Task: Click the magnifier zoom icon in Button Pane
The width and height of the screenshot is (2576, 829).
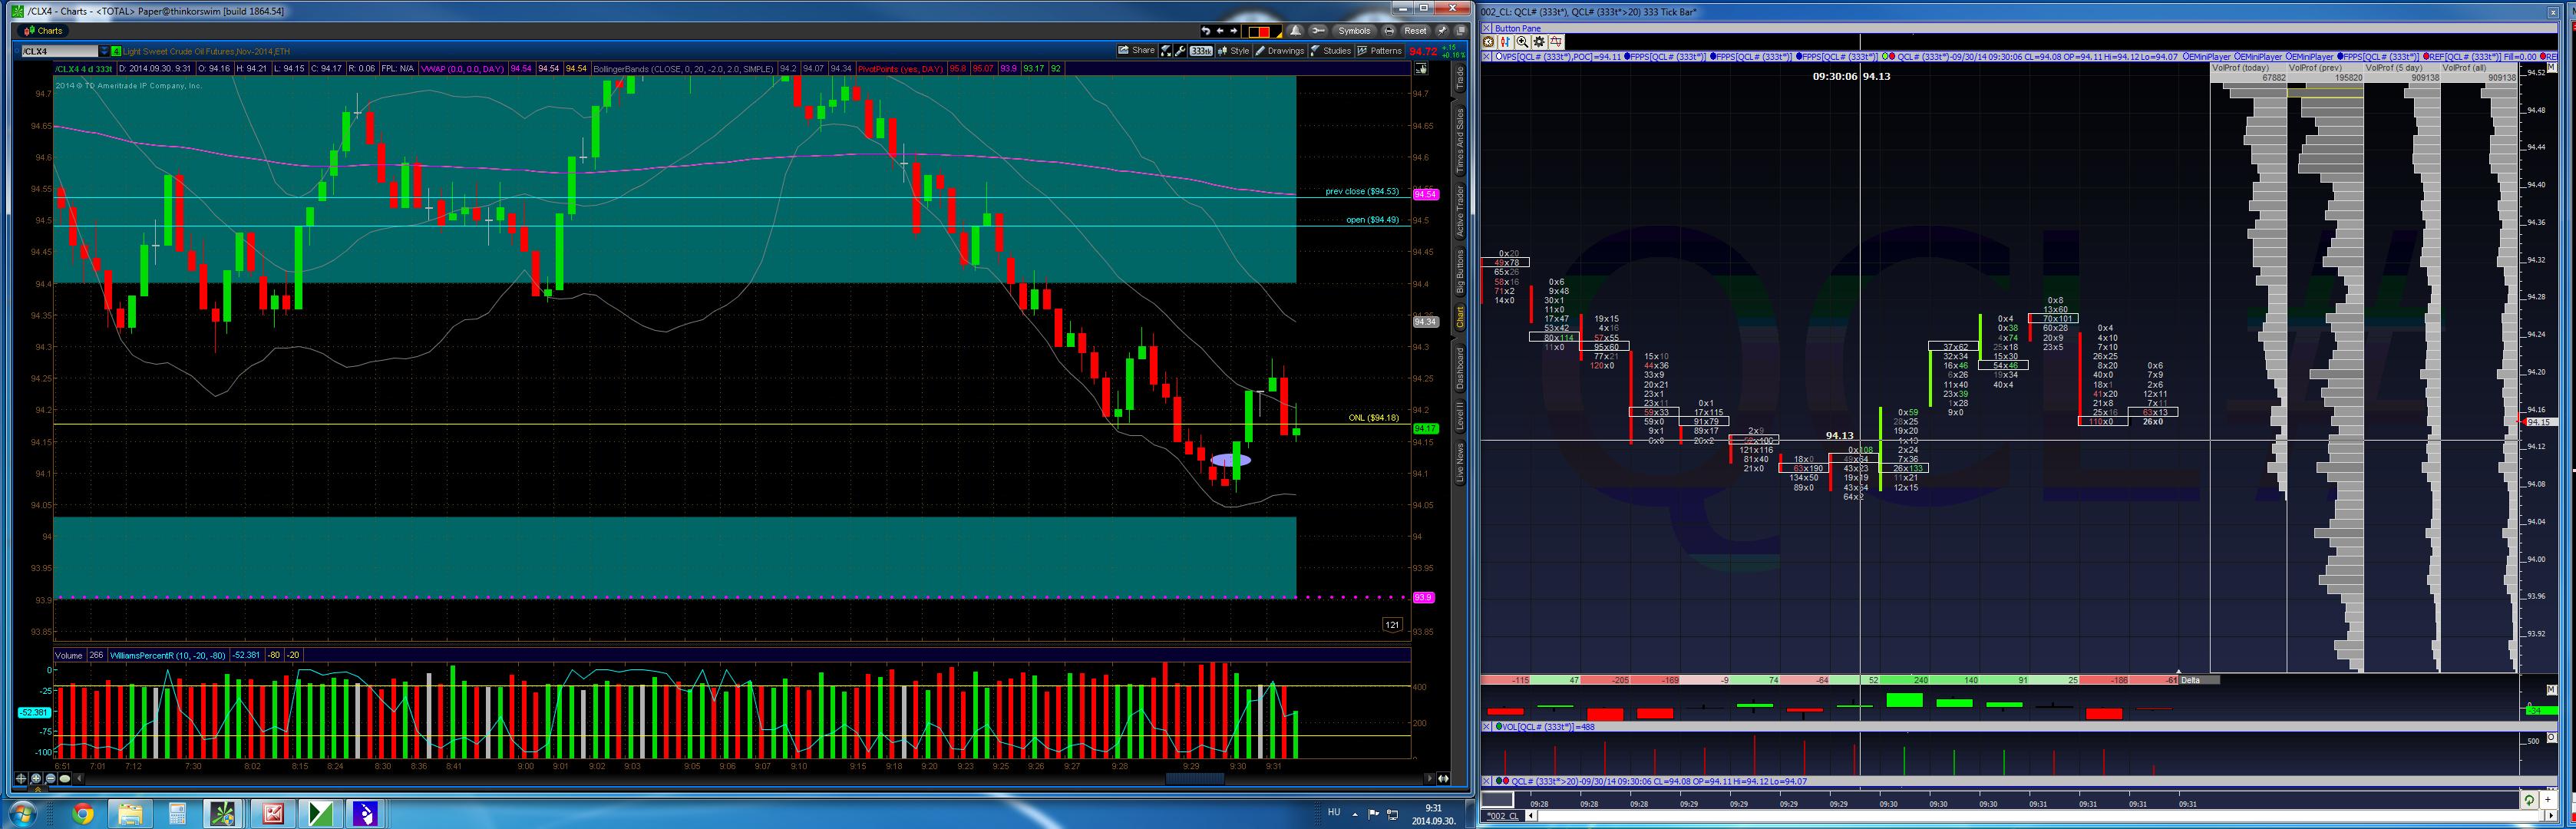Action: [x=1522, y=42]
